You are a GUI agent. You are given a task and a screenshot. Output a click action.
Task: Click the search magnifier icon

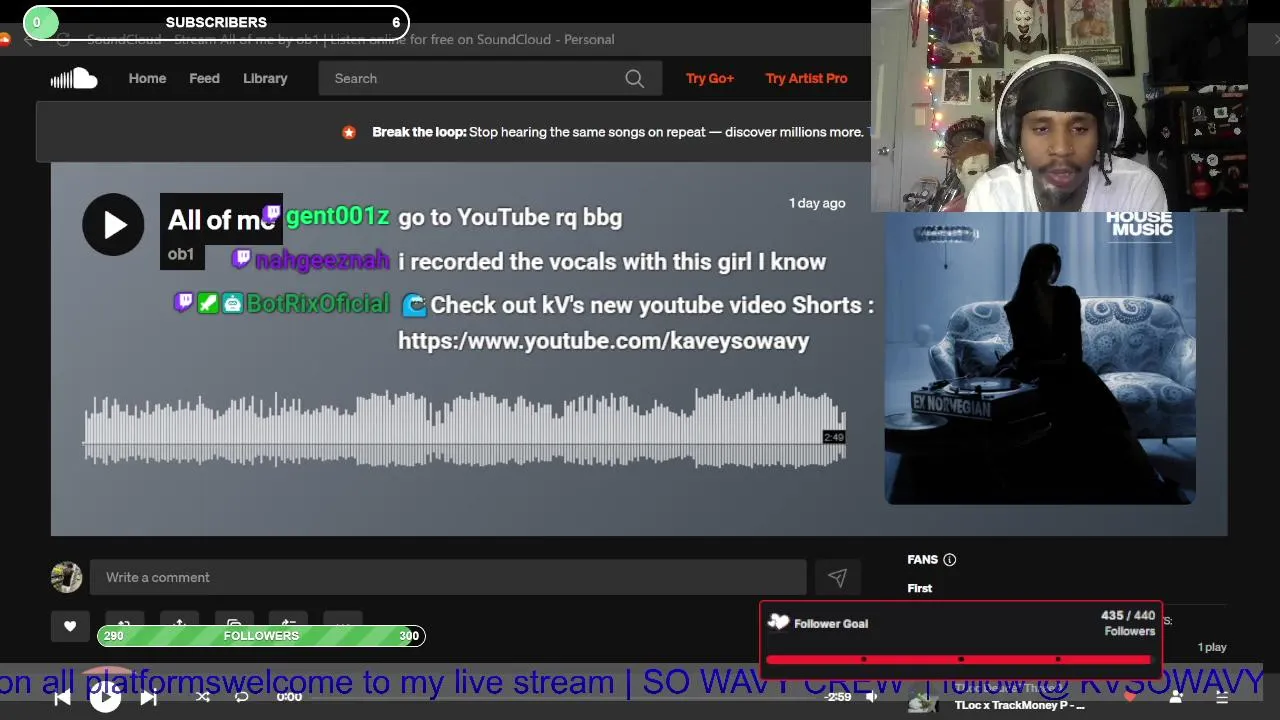click(x=635, y=78)
